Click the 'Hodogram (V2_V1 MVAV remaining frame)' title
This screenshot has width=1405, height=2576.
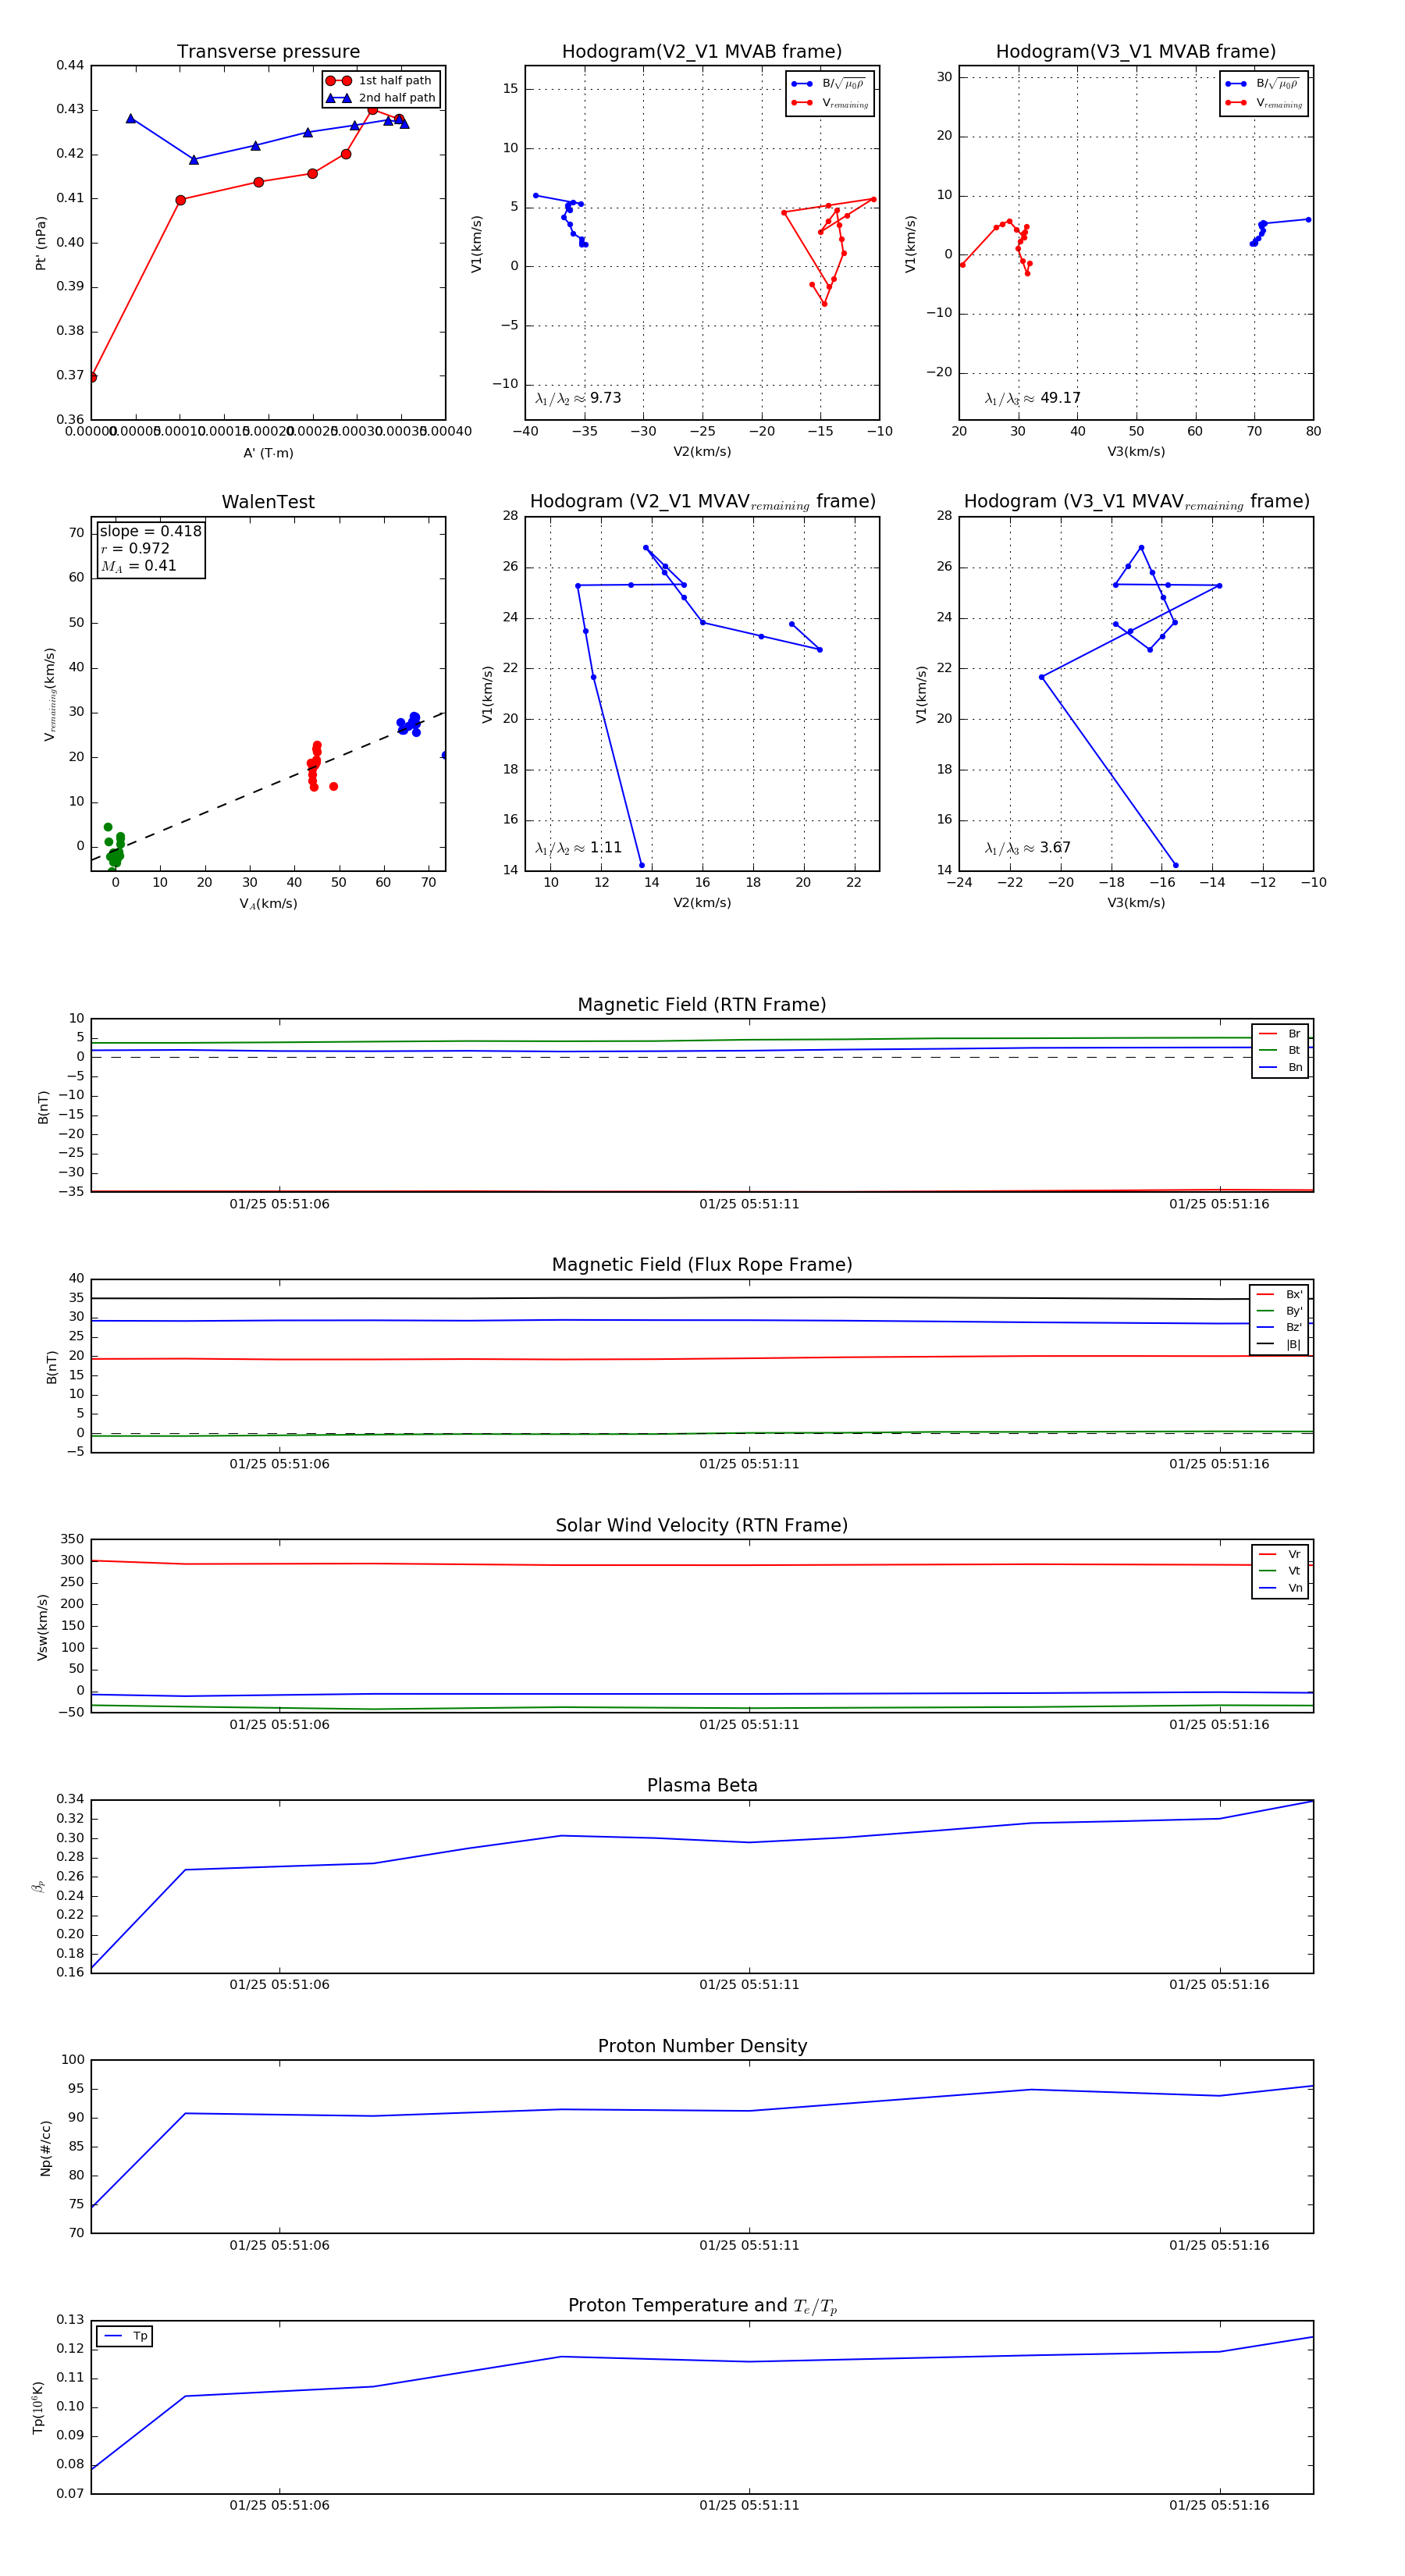click(702, 502)
